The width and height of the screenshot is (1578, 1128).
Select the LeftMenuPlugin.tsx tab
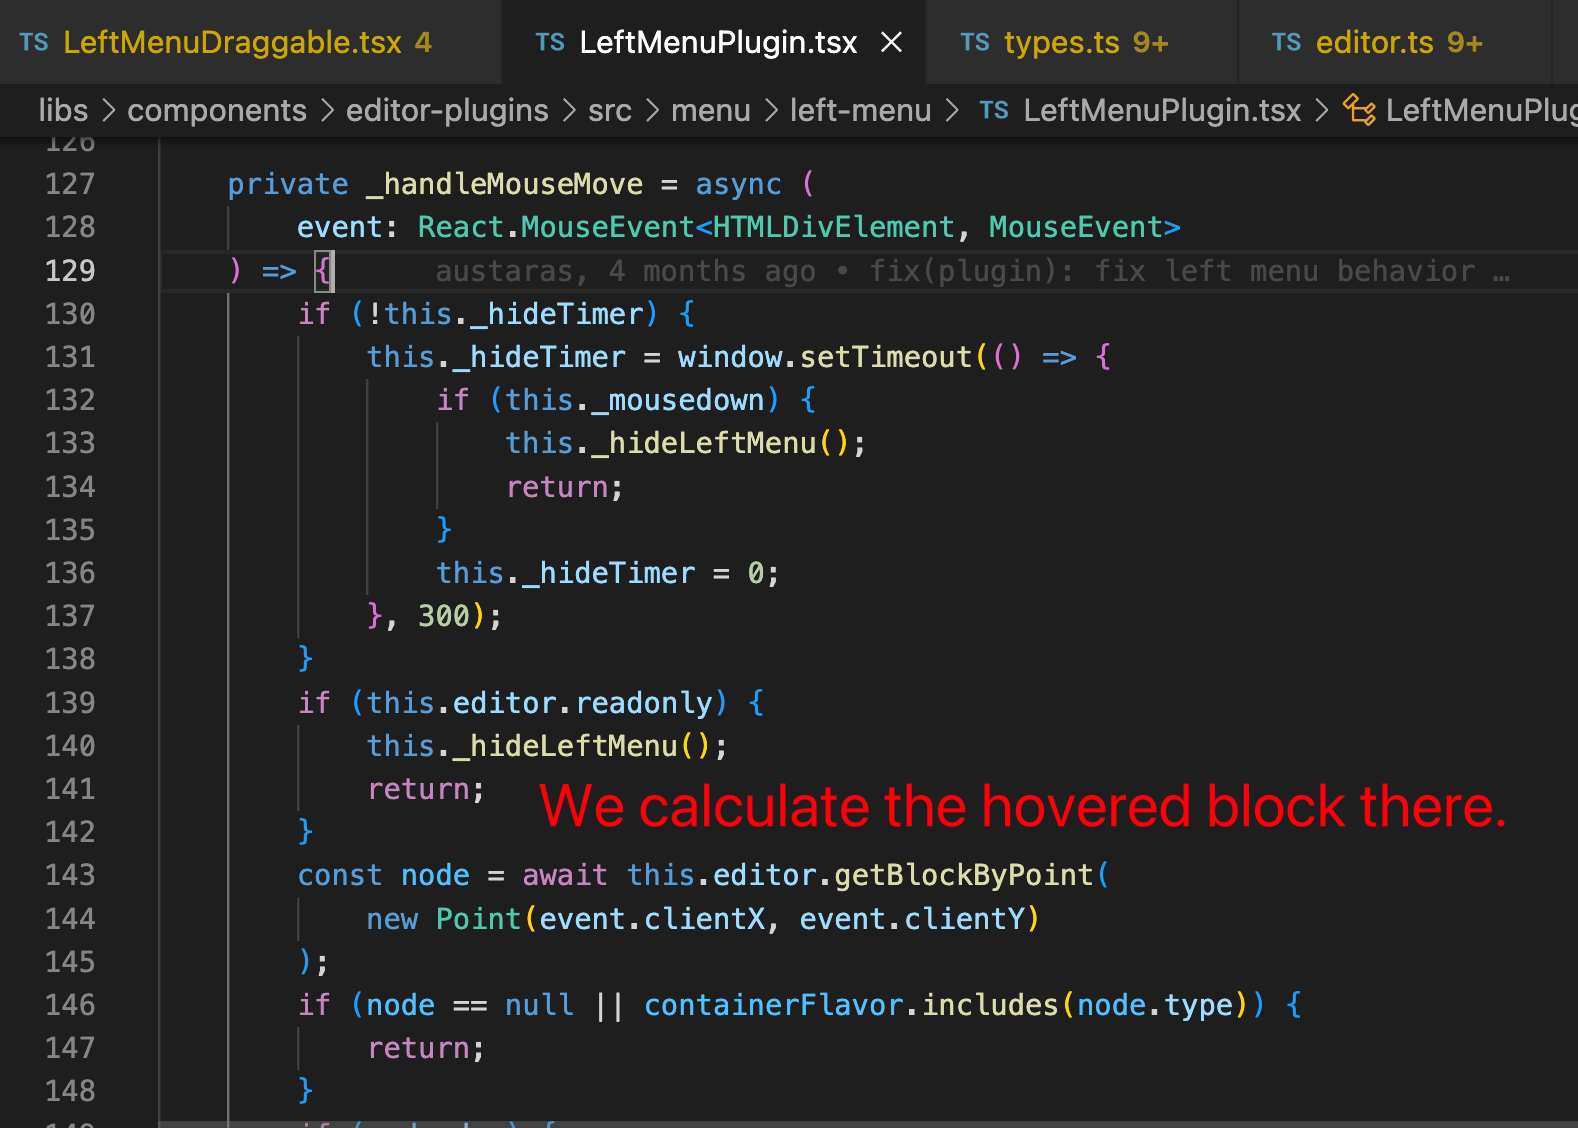tap(715, 42)
